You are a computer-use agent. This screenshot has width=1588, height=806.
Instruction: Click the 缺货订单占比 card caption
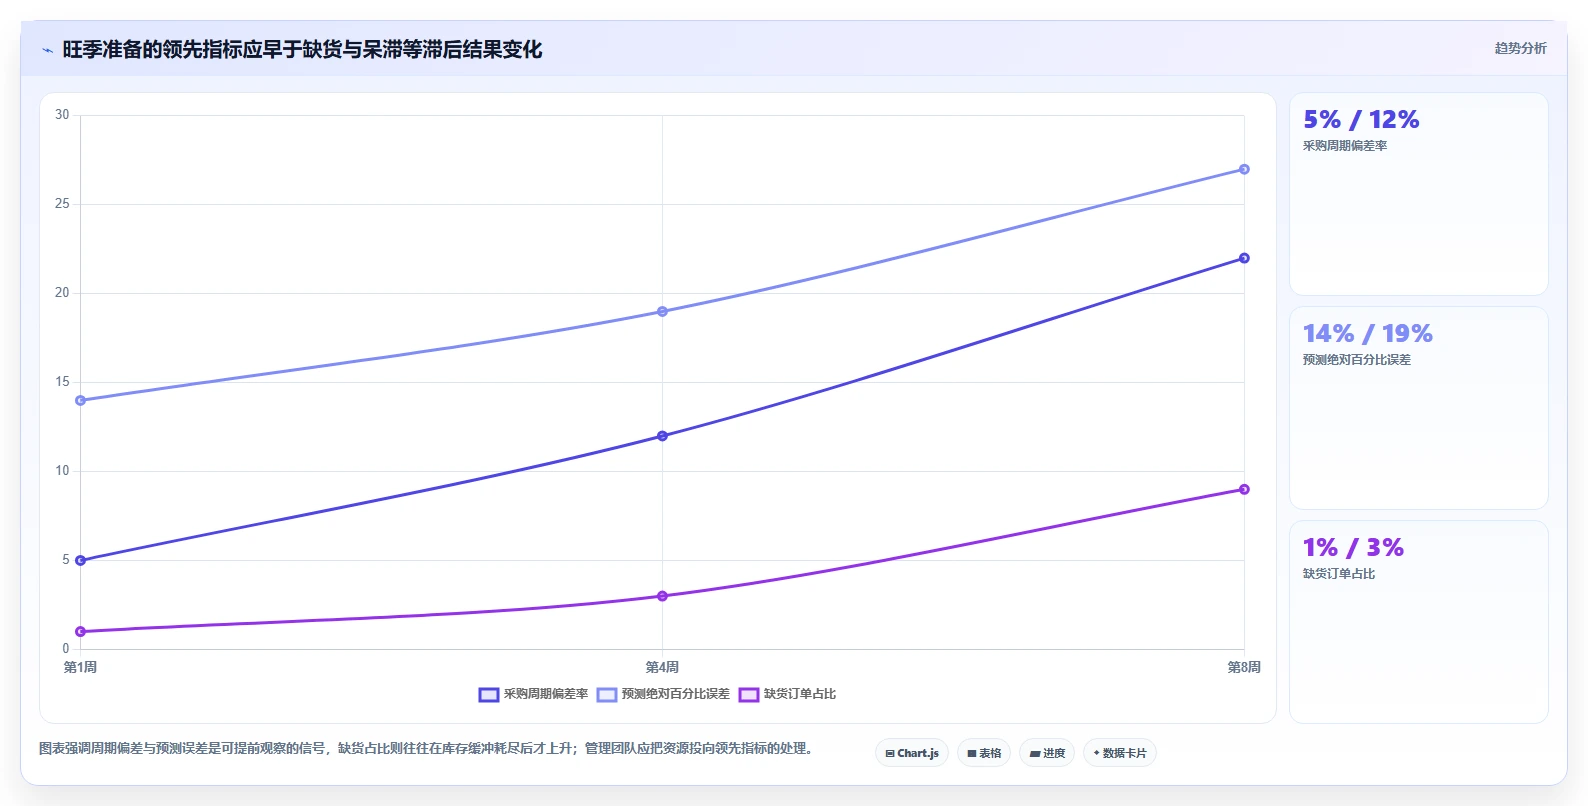click(1338, 574)
